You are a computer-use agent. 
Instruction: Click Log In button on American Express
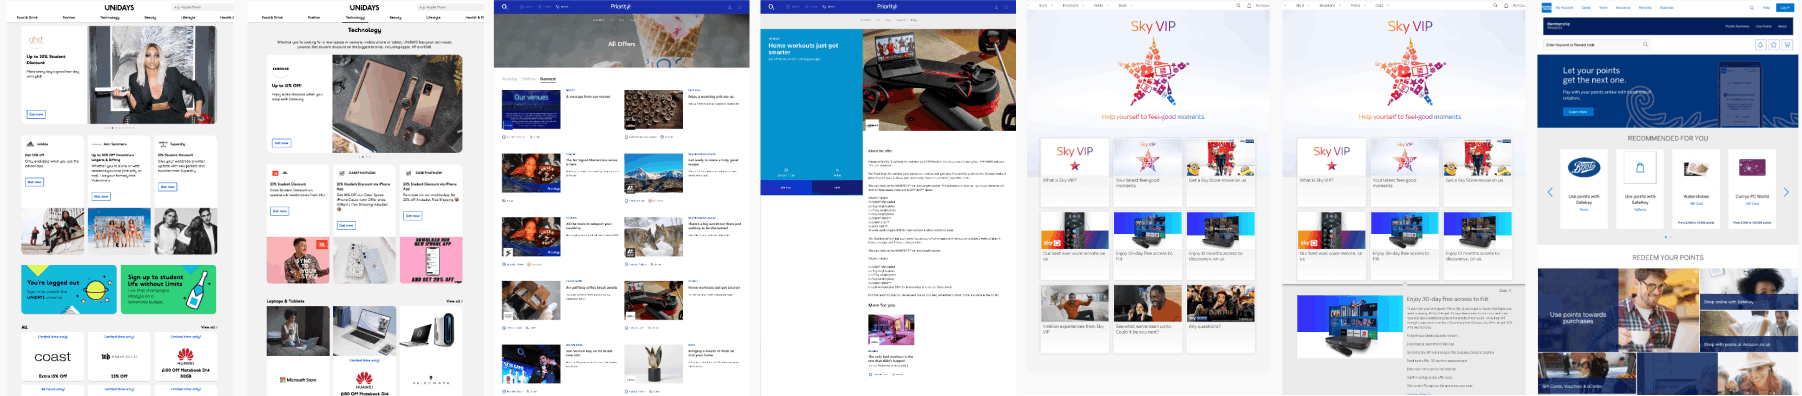[1785, 7]
